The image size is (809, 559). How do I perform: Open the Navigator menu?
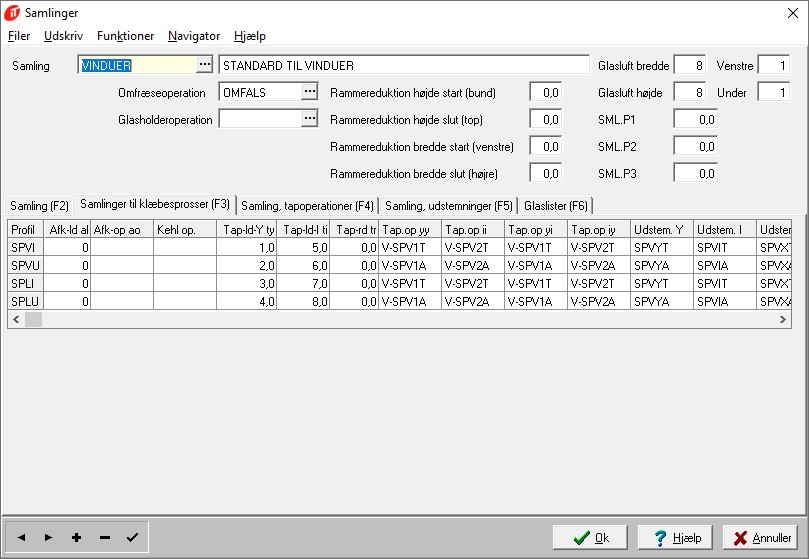[194, 36]
